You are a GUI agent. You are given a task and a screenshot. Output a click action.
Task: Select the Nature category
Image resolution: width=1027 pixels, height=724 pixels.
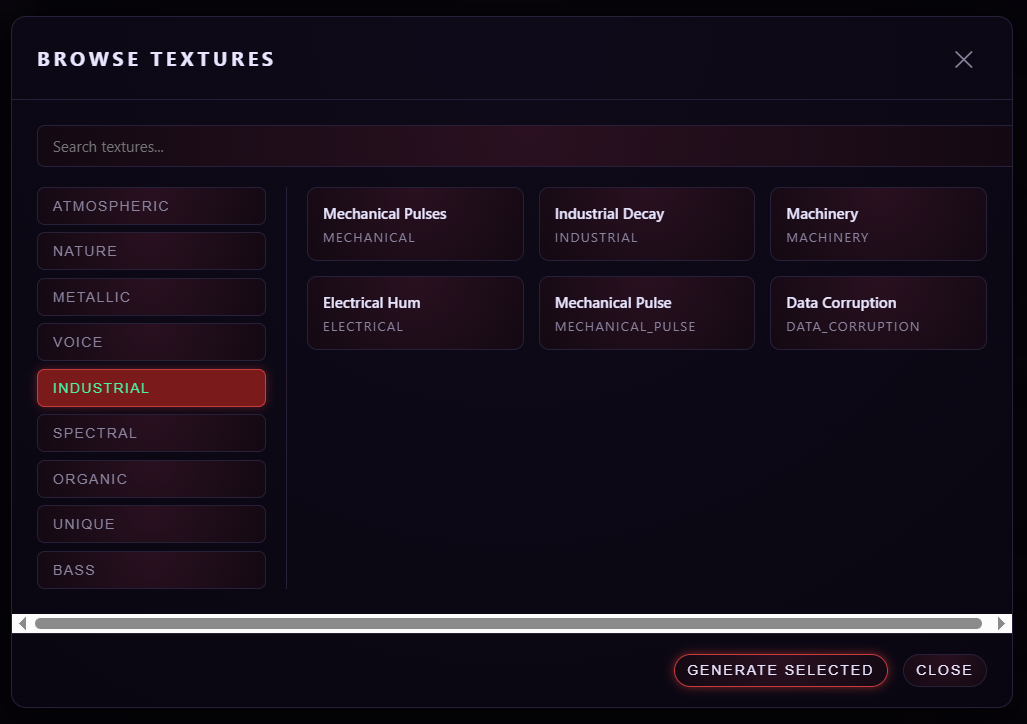pyautogui.click(x=151, y=251)
